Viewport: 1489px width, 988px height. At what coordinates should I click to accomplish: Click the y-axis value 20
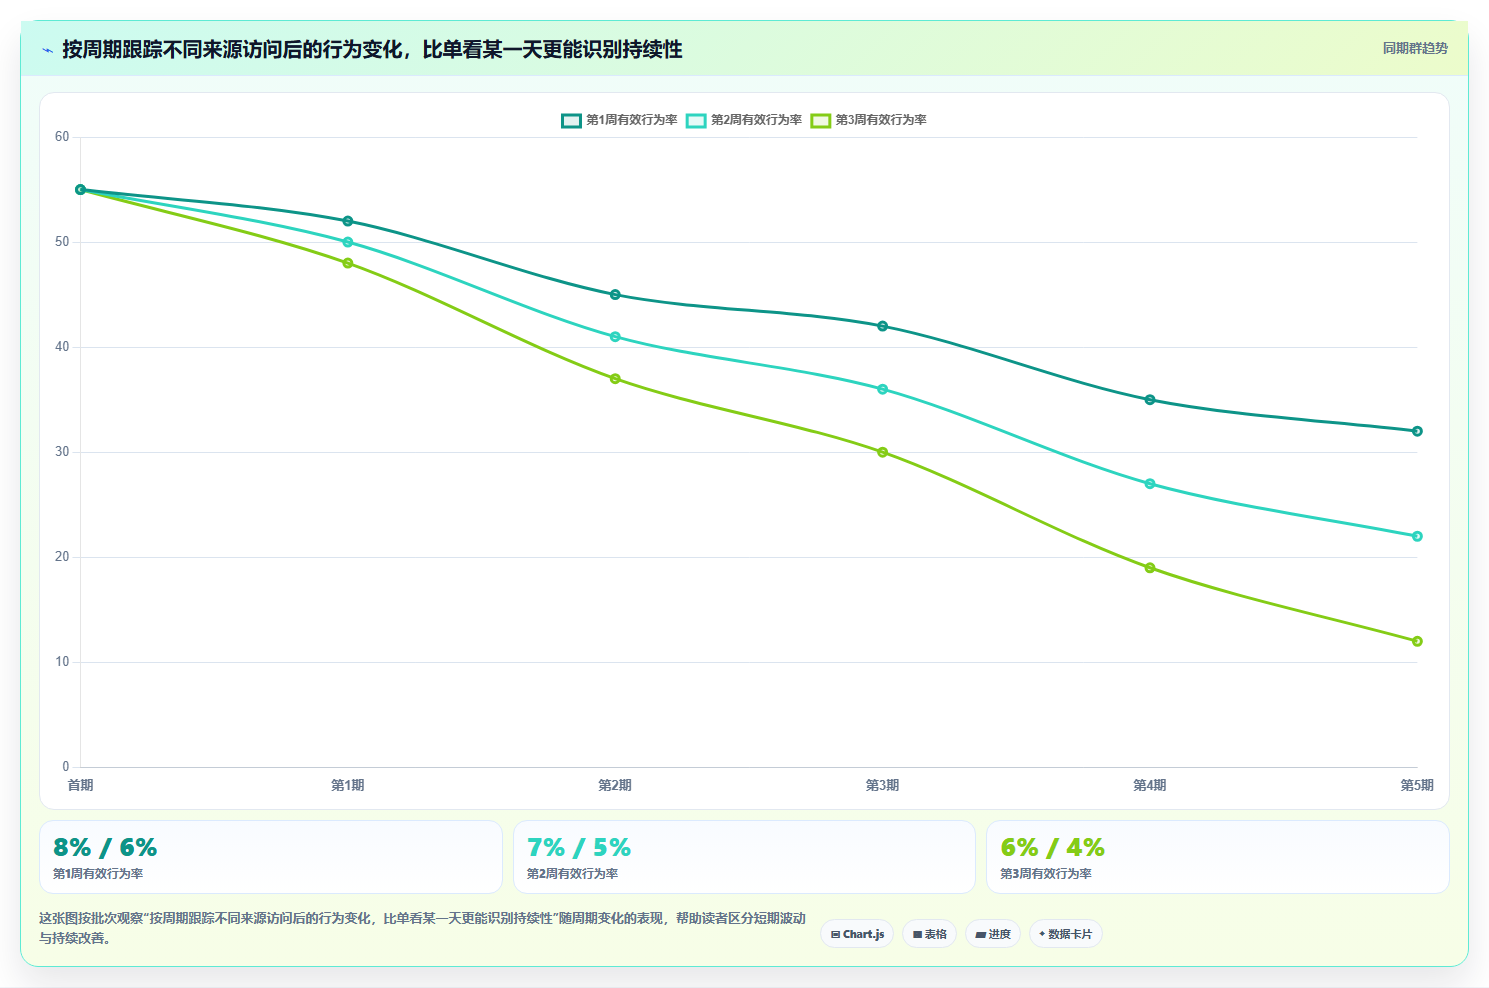click(62, 557)
